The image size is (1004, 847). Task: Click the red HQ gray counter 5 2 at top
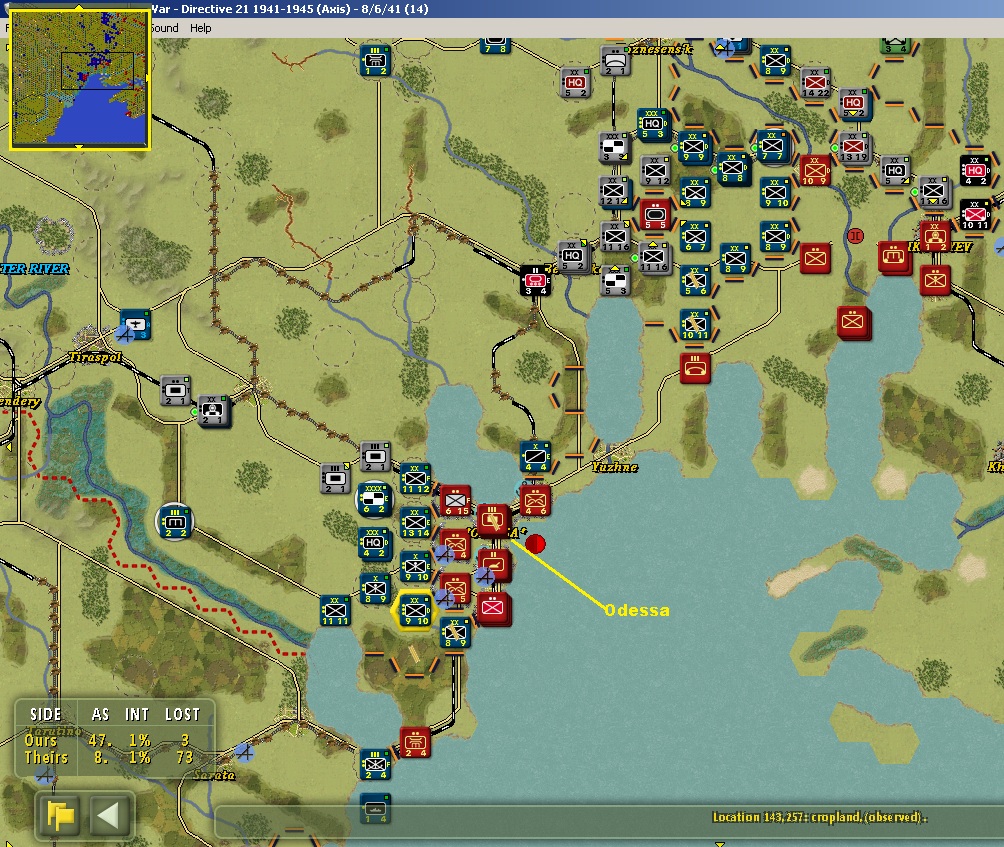tap(574, 83)
